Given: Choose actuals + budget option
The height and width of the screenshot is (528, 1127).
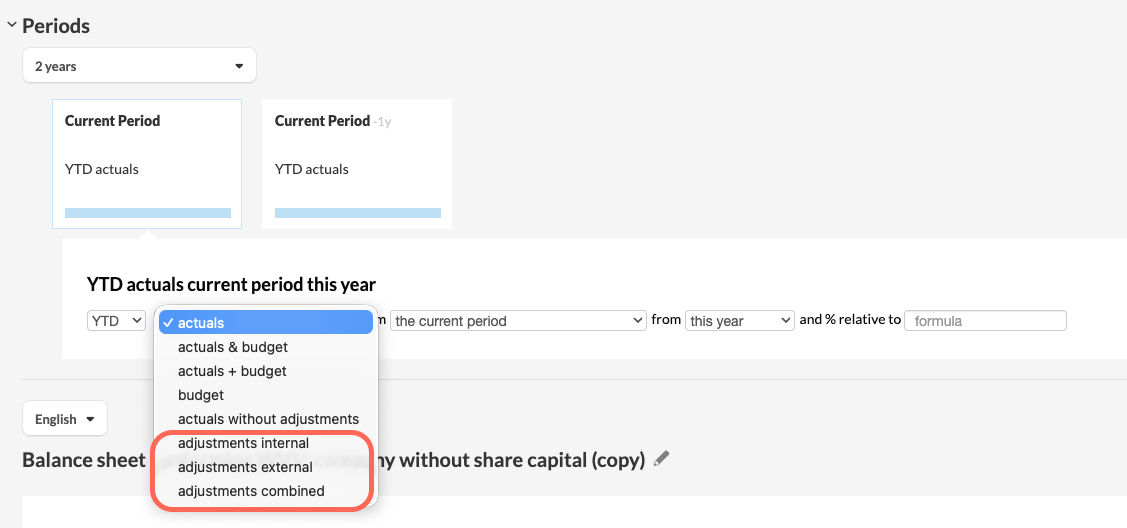Looking at the screenshot, I should [x=232, y=371].
